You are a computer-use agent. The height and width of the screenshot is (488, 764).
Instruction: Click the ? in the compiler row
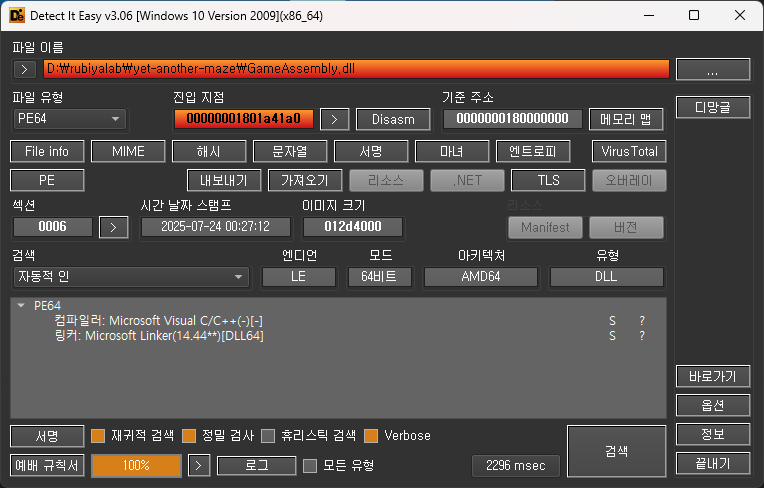point(642,321)
